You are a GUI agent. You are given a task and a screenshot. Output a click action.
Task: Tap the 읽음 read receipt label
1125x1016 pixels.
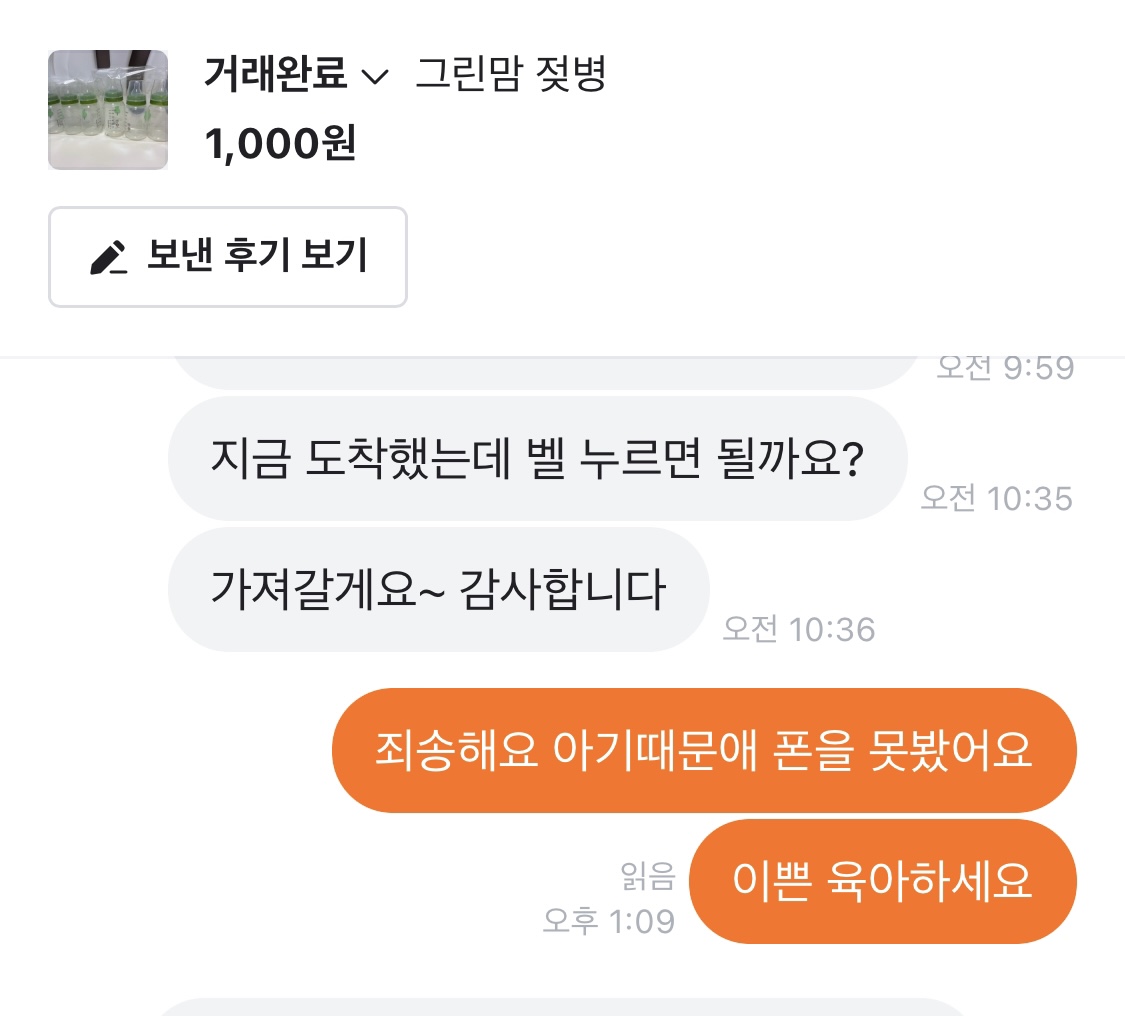648,878
